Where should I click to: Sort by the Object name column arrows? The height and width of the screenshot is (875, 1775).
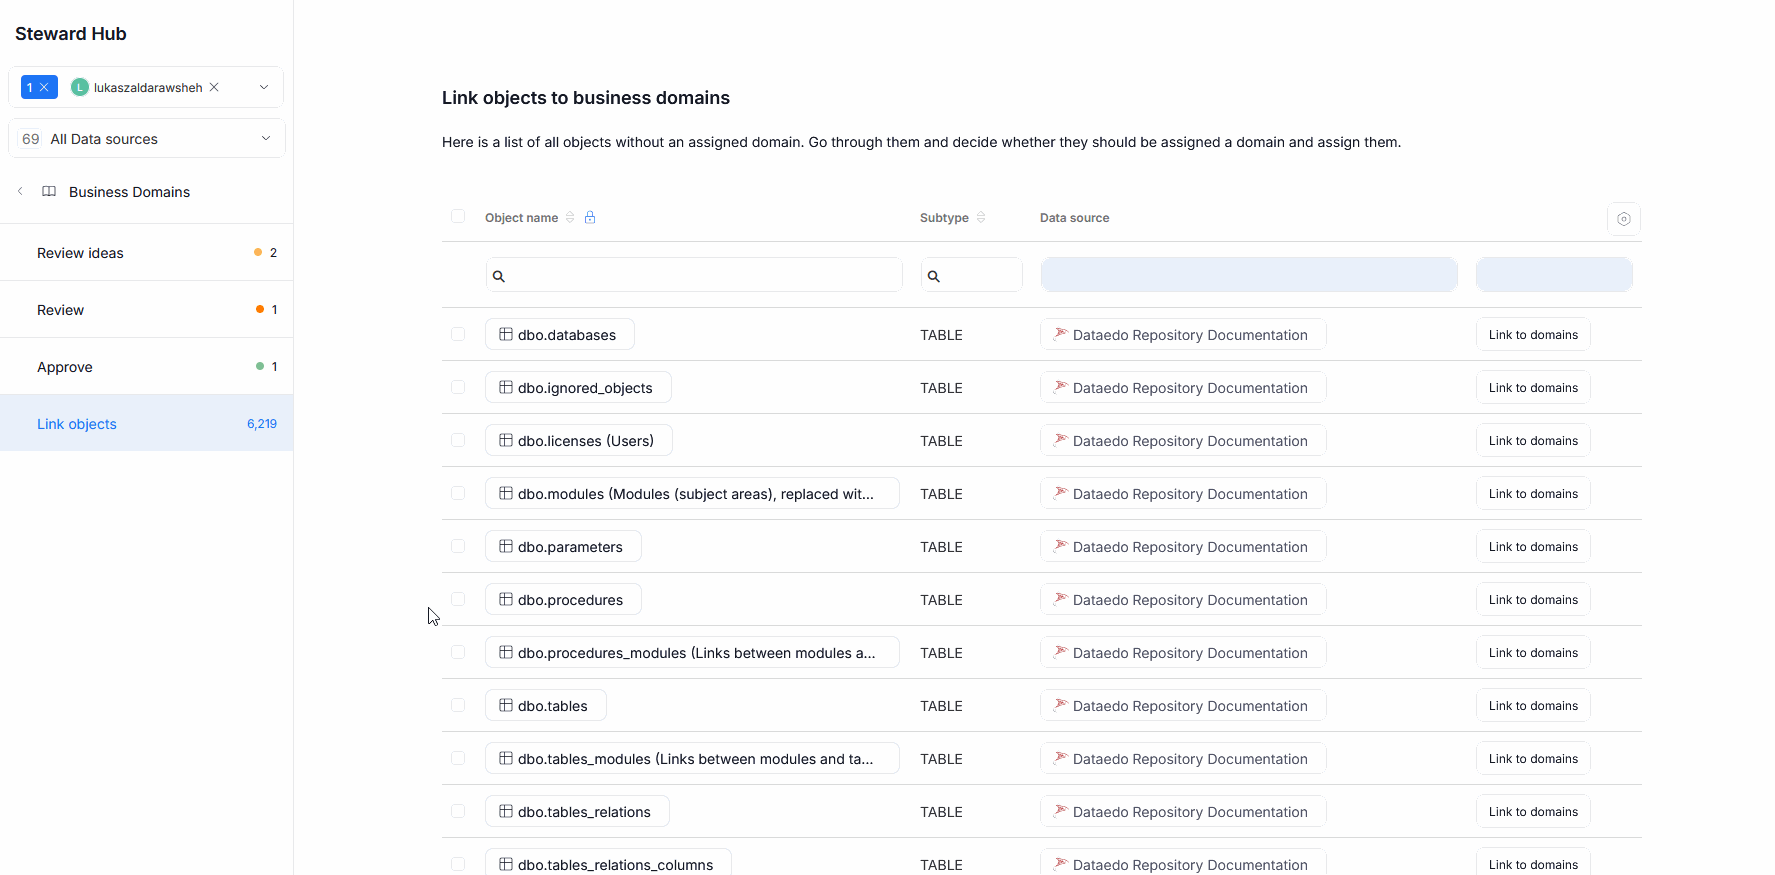570,217
